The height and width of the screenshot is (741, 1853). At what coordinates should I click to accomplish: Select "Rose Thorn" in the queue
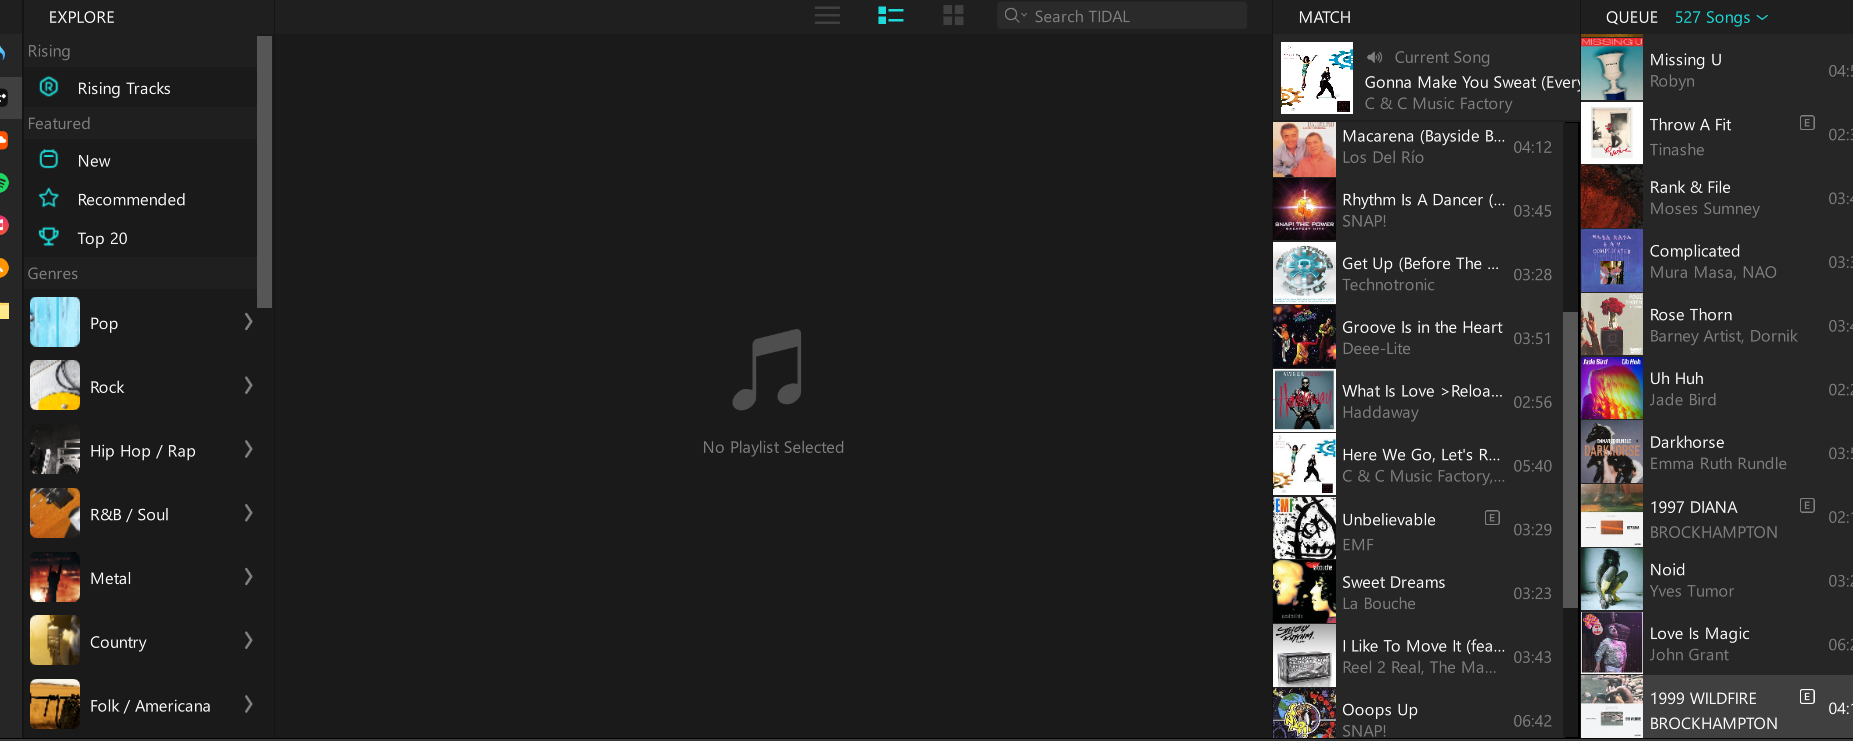pos(1716,325)
